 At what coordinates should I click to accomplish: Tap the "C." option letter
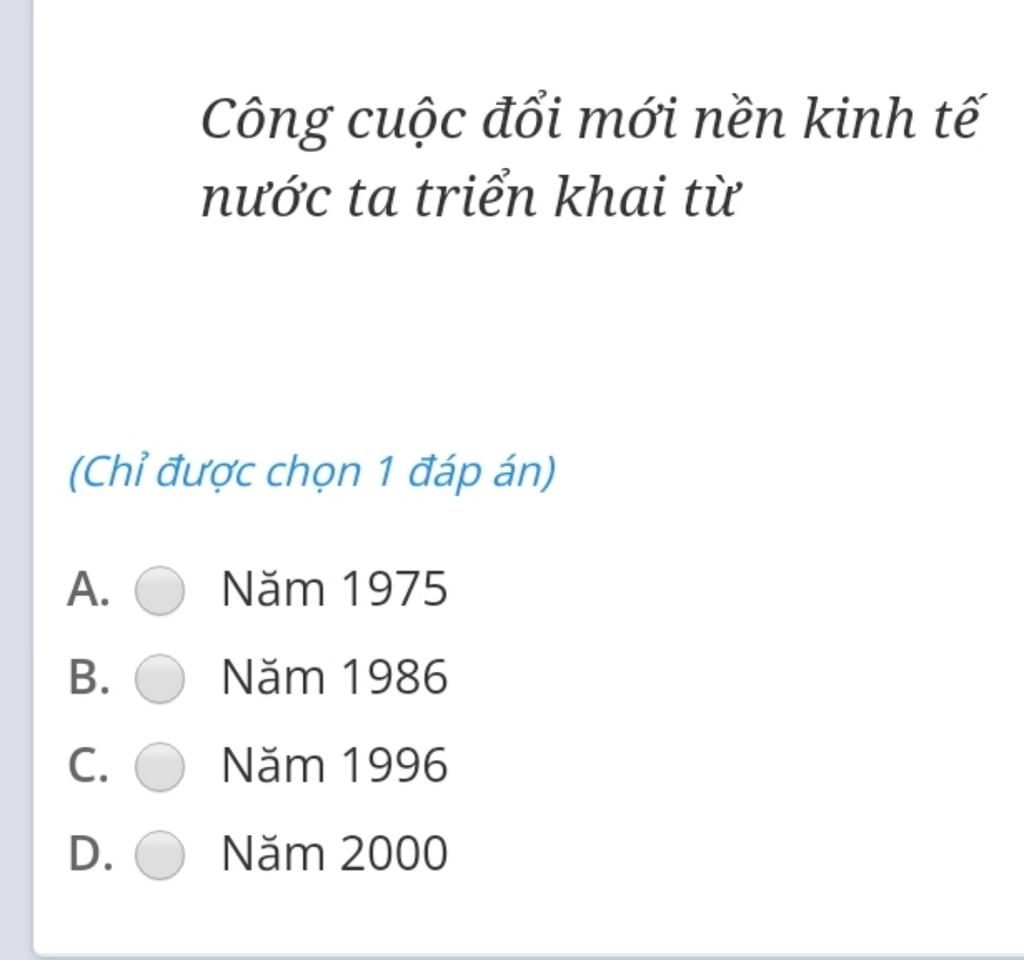[88, 767]
